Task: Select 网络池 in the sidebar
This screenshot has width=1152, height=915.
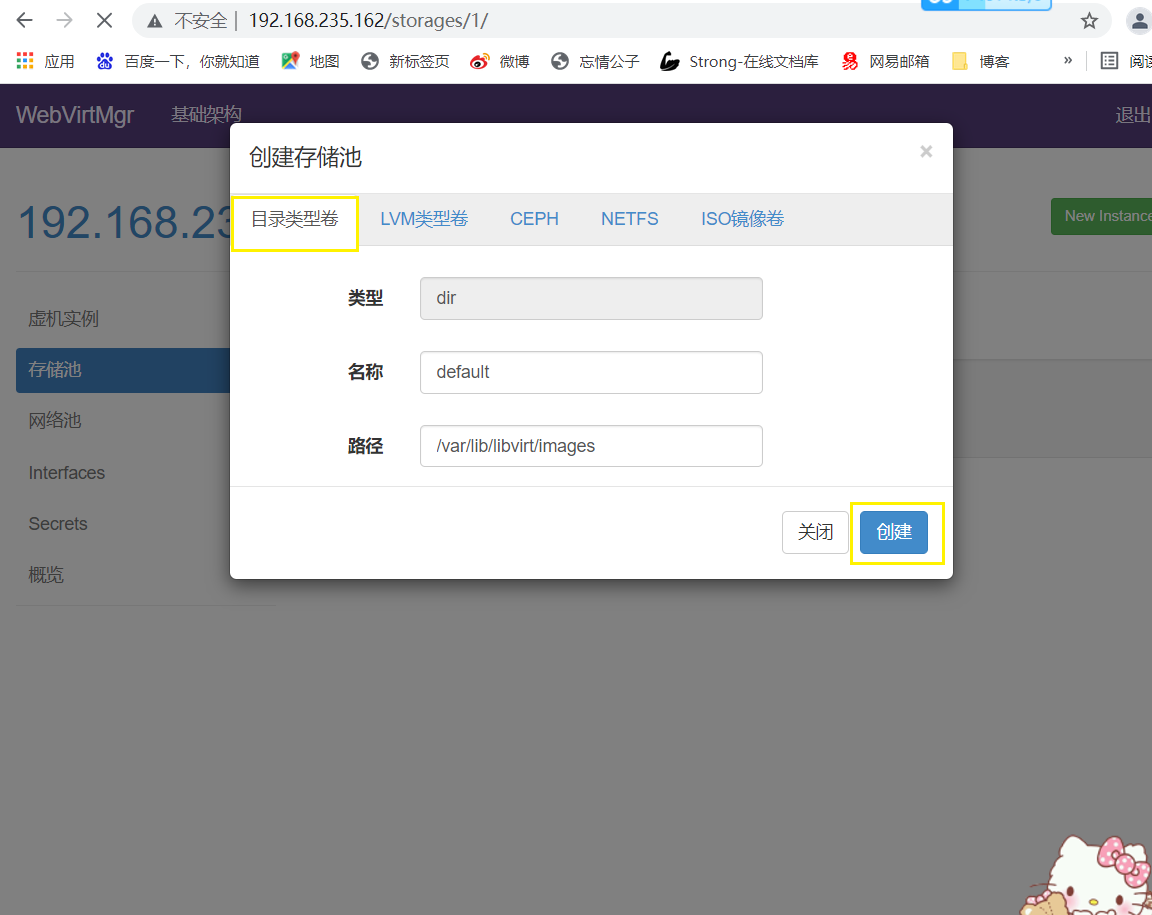Action: point(53,420)
